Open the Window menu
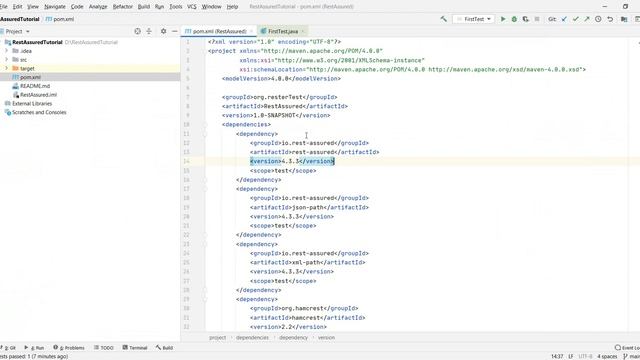 click(211, 7)
